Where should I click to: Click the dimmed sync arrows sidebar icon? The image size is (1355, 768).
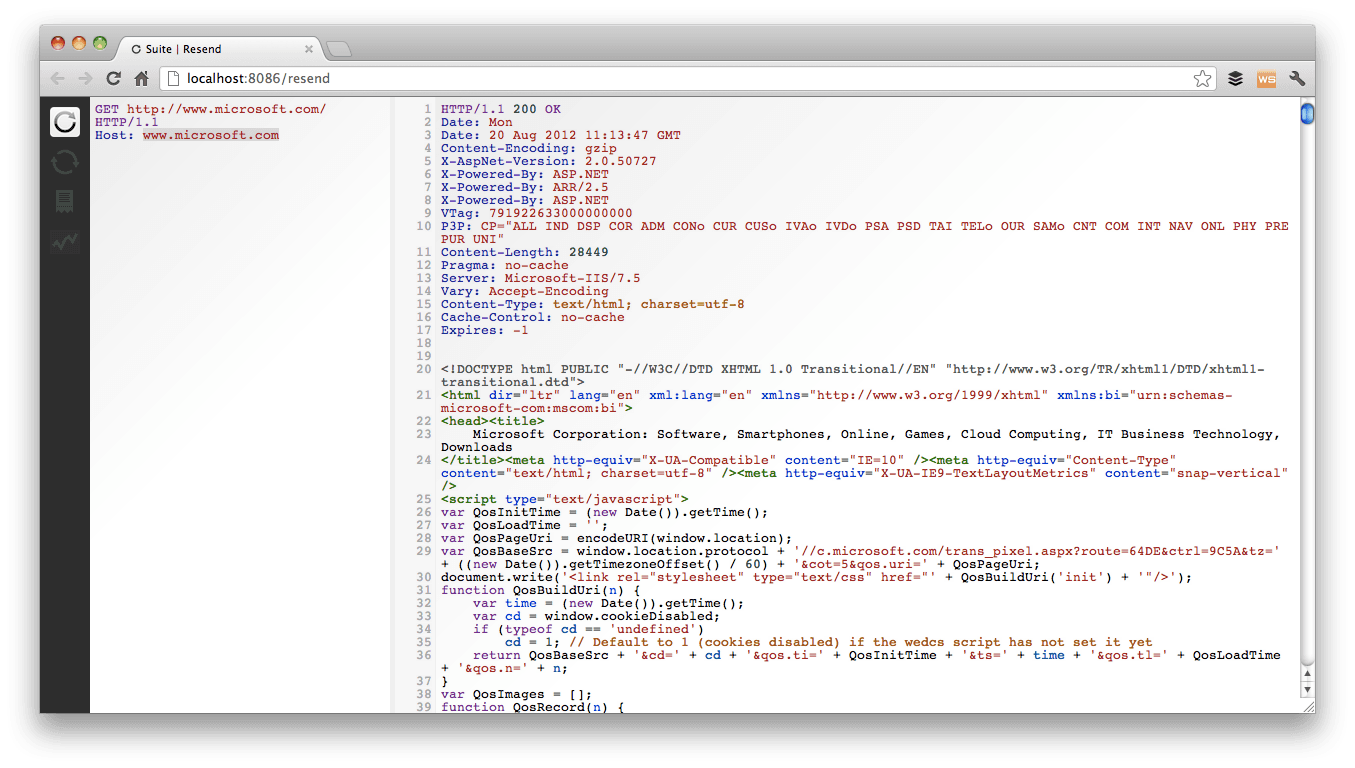tap(65, 162)
